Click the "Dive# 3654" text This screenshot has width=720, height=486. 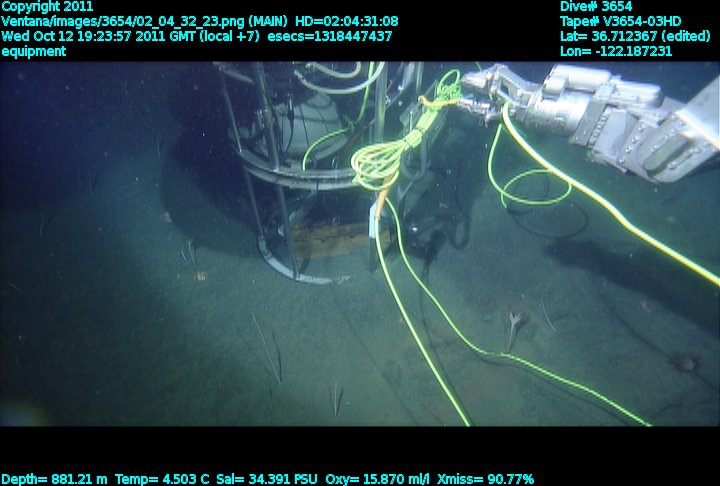tap(596, 6)
